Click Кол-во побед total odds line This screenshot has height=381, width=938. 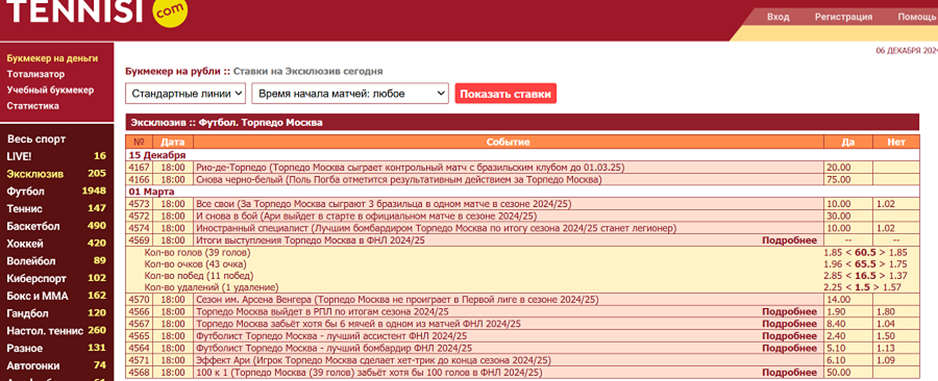[x=866, y=276]
